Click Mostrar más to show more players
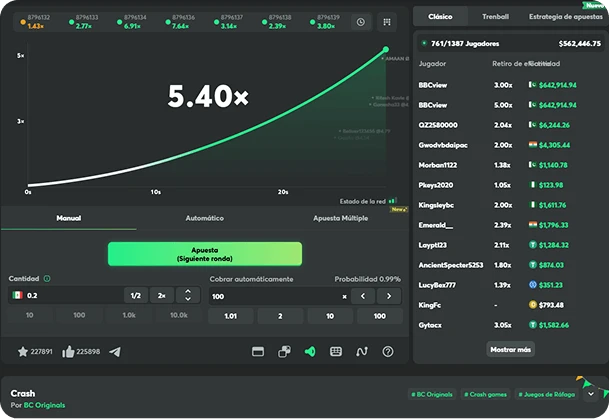 click(x=510, y=349)
